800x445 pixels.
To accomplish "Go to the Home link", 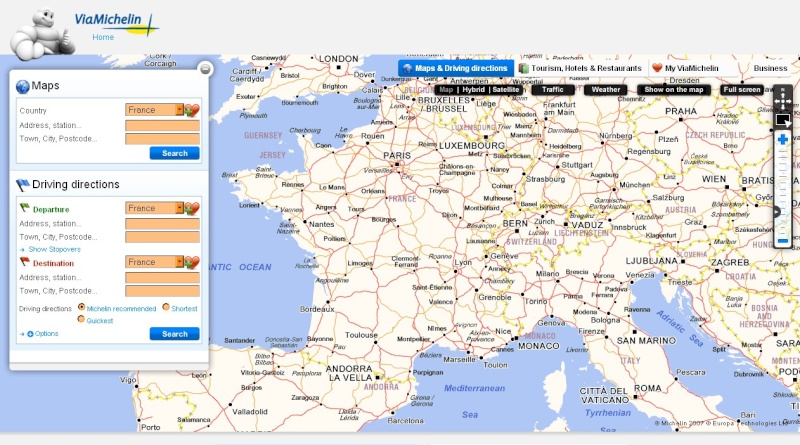I will [x=103, y=37].
